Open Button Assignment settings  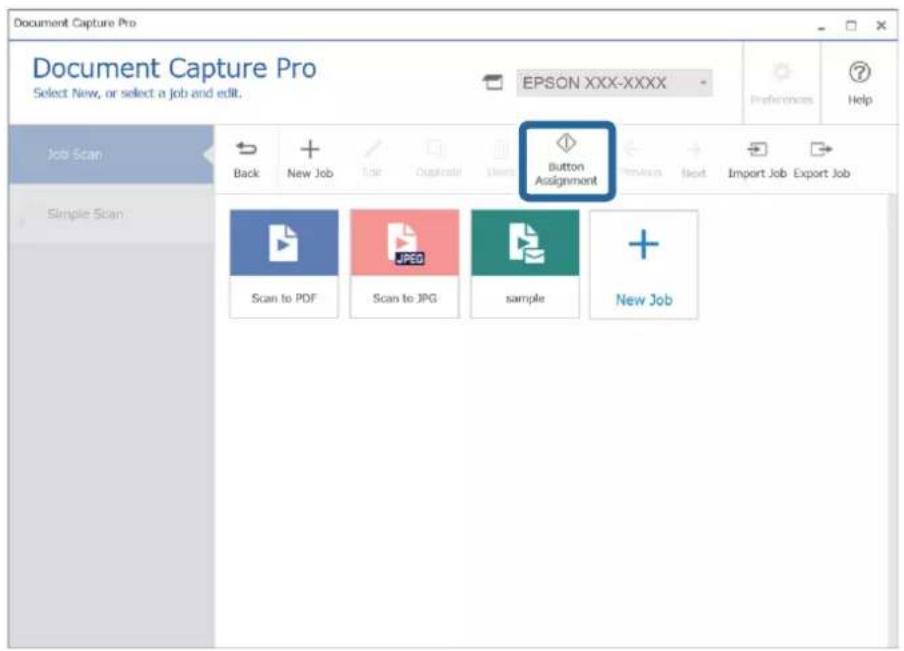[x=567, y=161]
